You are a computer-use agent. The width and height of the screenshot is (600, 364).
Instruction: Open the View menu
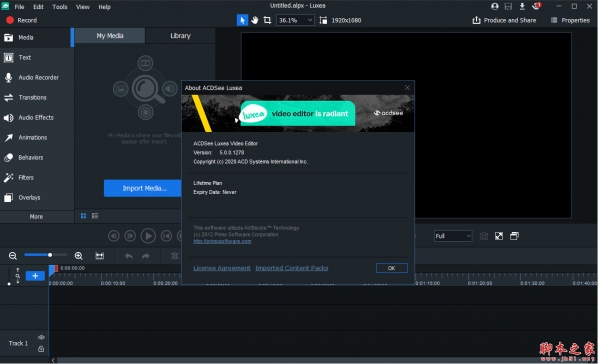tap(83, 7)
